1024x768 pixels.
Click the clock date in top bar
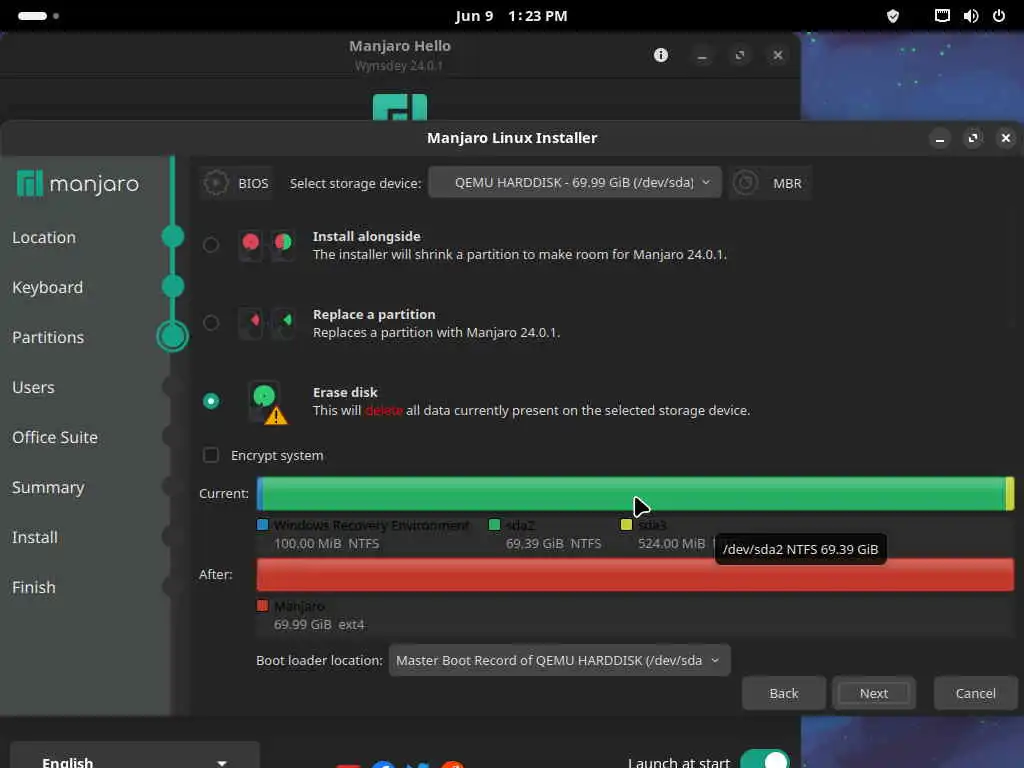(x=511, y=16)
